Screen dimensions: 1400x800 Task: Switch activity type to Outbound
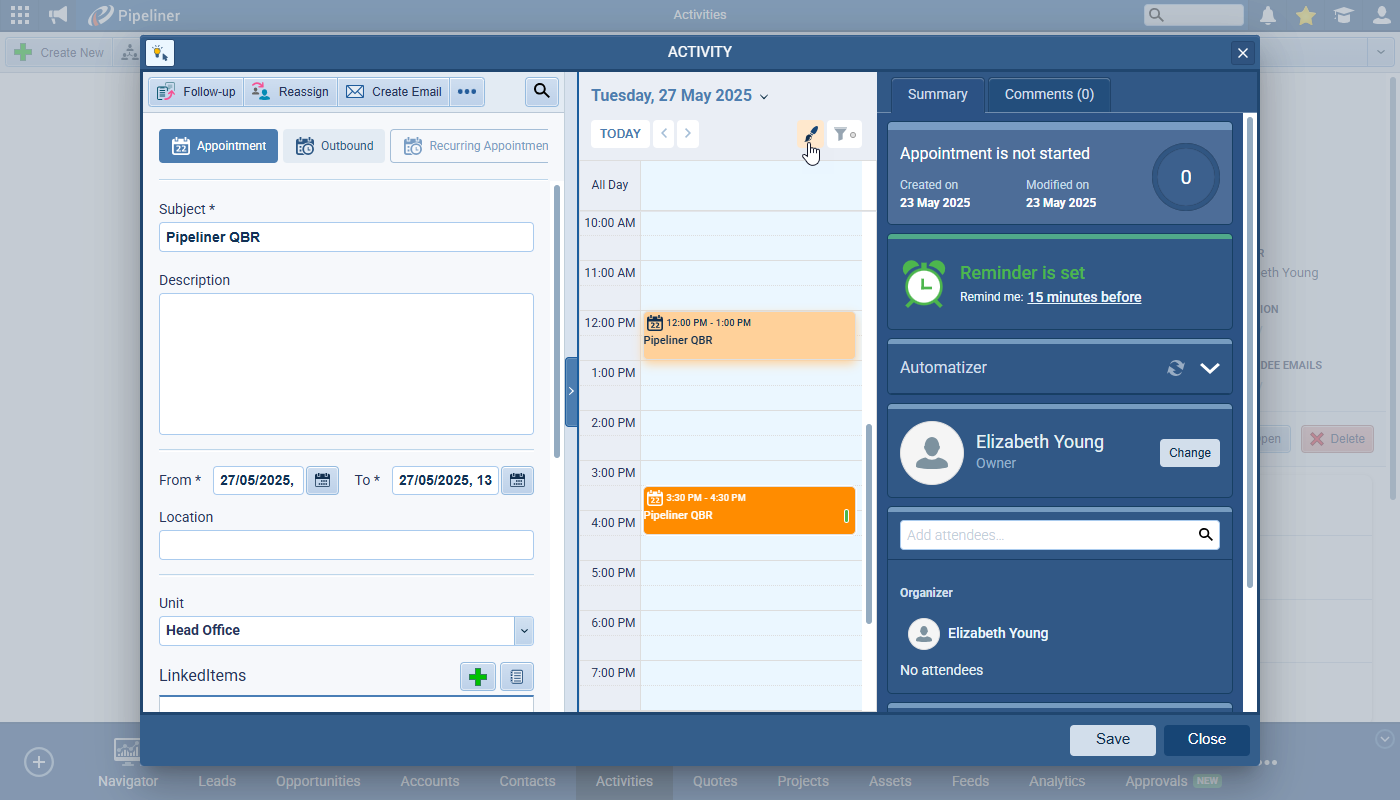point(334,146)
